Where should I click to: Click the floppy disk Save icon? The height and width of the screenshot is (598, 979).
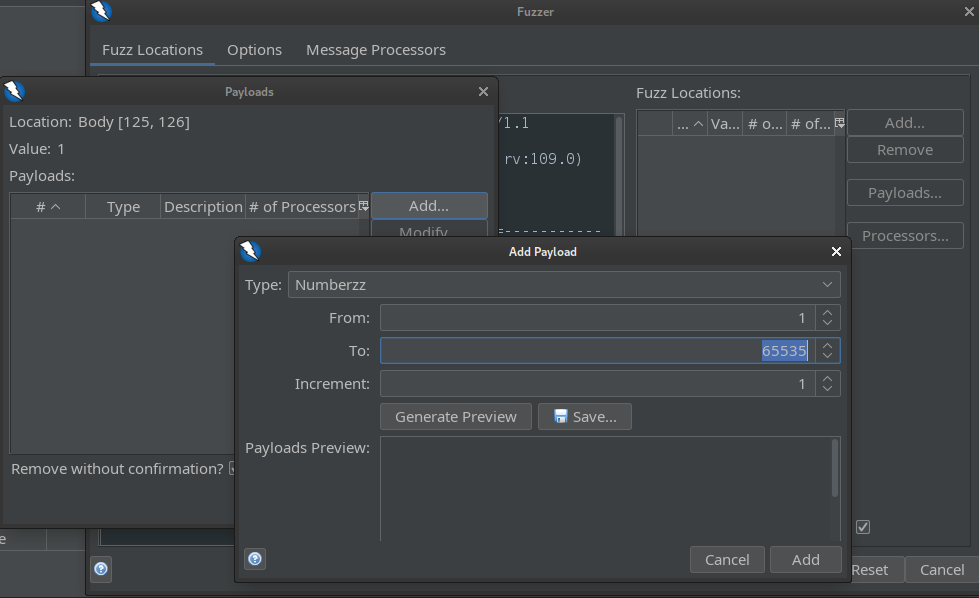(x=559, y=417)
